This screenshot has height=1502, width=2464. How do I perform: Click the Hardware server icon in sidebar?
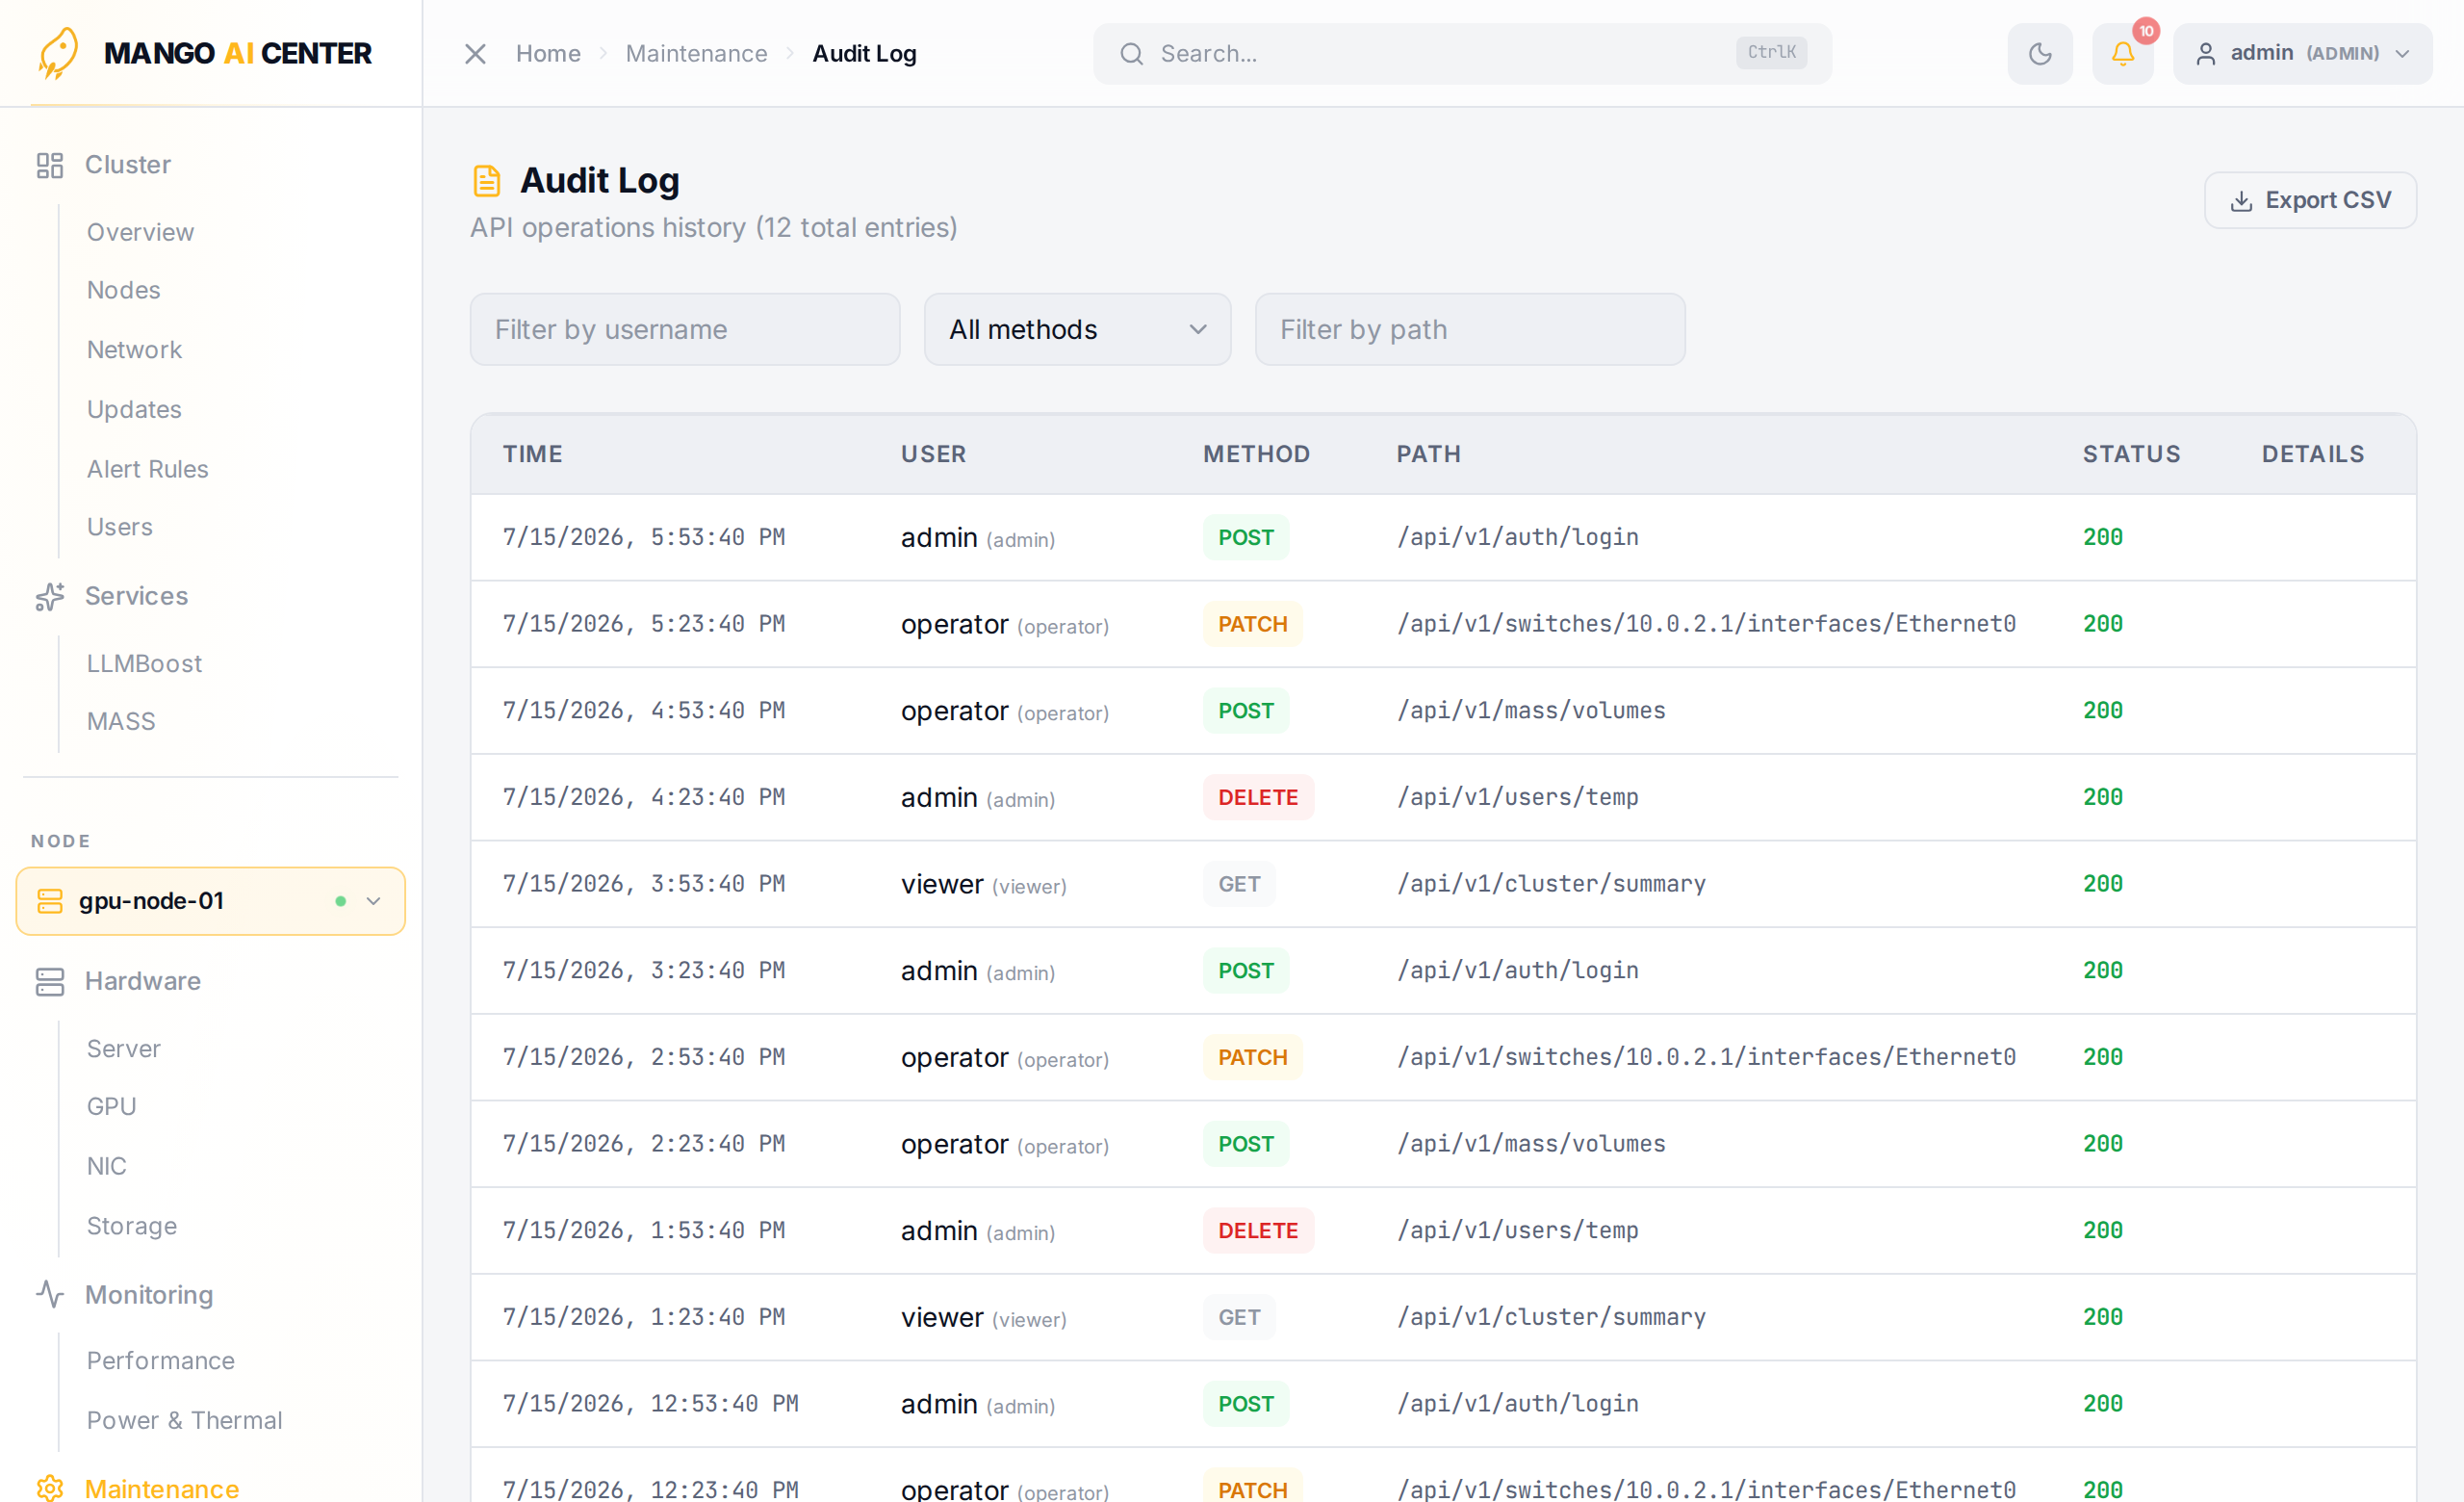[50, 981]
